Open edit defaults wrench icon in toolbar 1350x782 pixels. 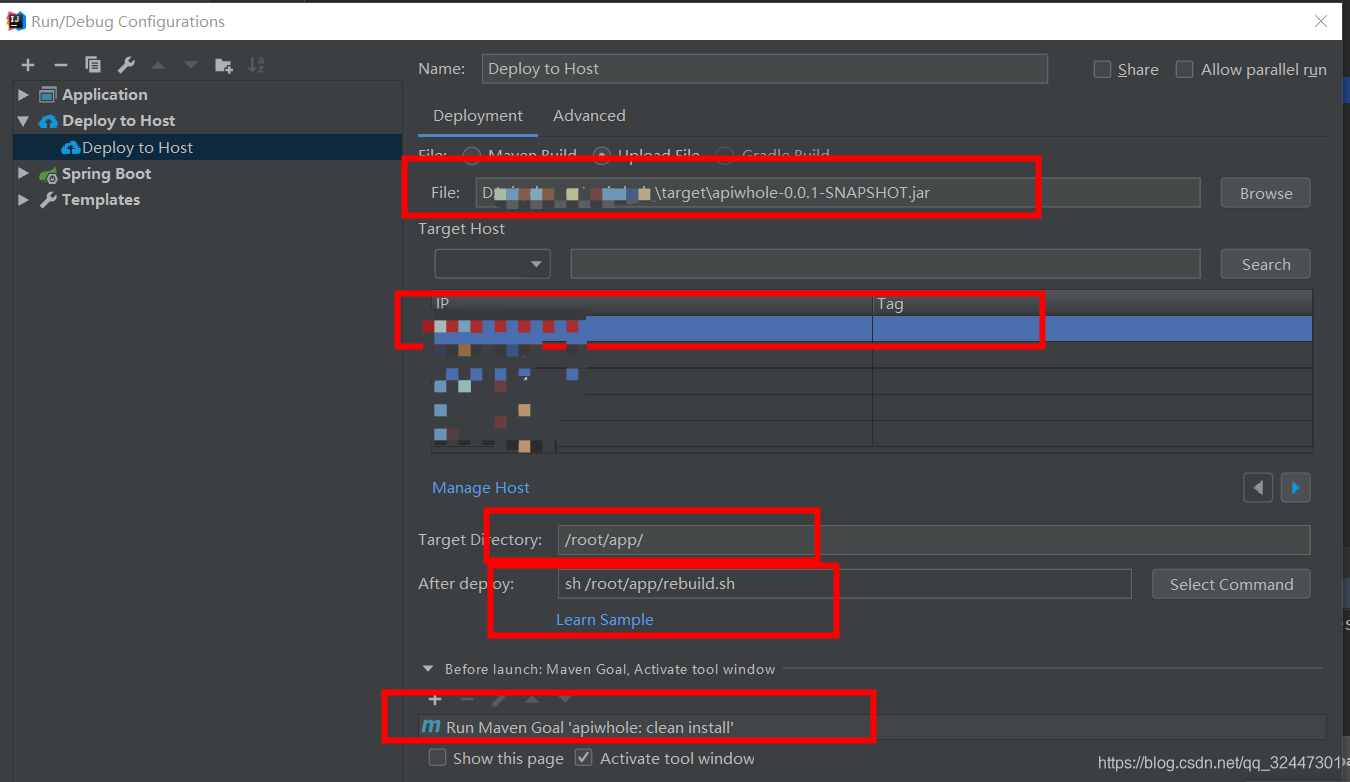pyautogui.click(x=126, y=65)
